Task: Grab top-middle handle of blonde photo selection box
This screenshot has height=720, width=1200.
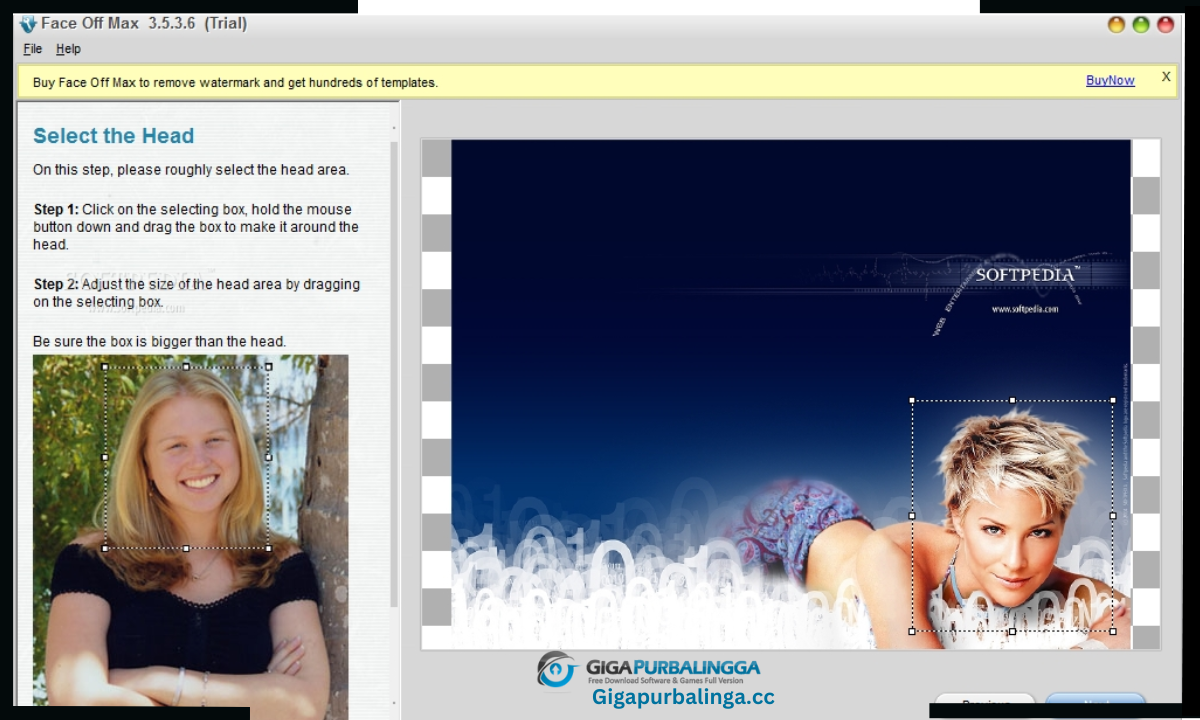Action: pos(187,367)
